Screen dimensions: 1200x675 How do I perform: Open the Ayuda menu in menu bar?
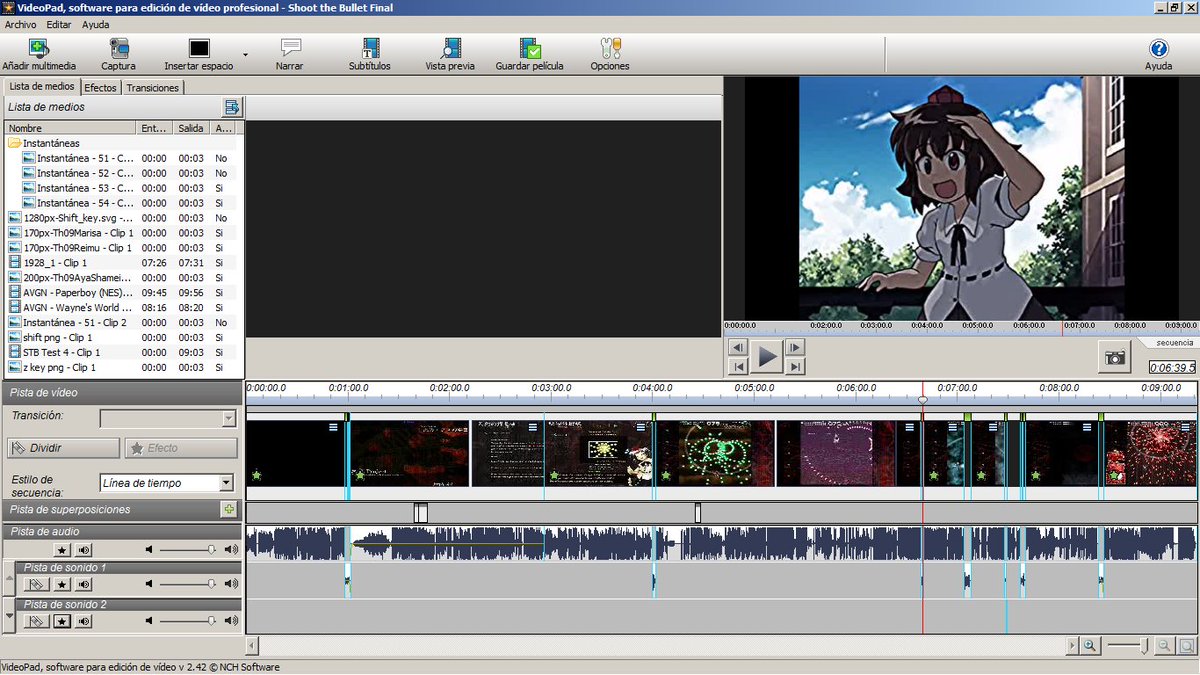pyautogui.click(x=96, y=24)
